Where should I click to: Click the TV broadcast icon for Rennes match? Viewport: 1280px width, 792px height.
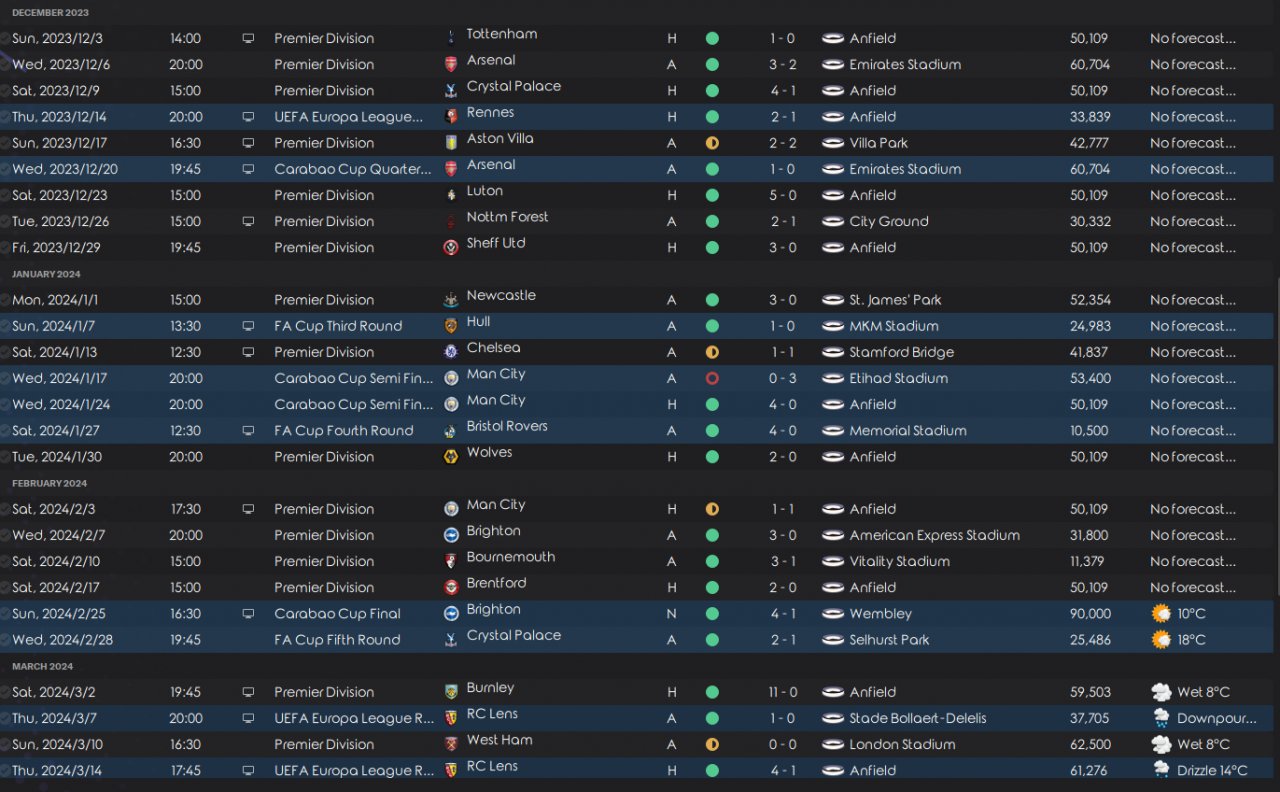[248, 117]
